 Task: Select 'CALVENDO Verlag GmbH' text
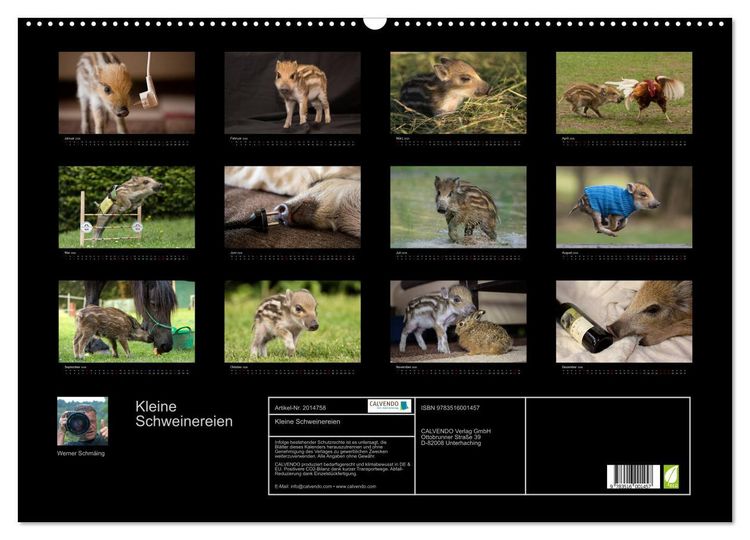[456, 431]
